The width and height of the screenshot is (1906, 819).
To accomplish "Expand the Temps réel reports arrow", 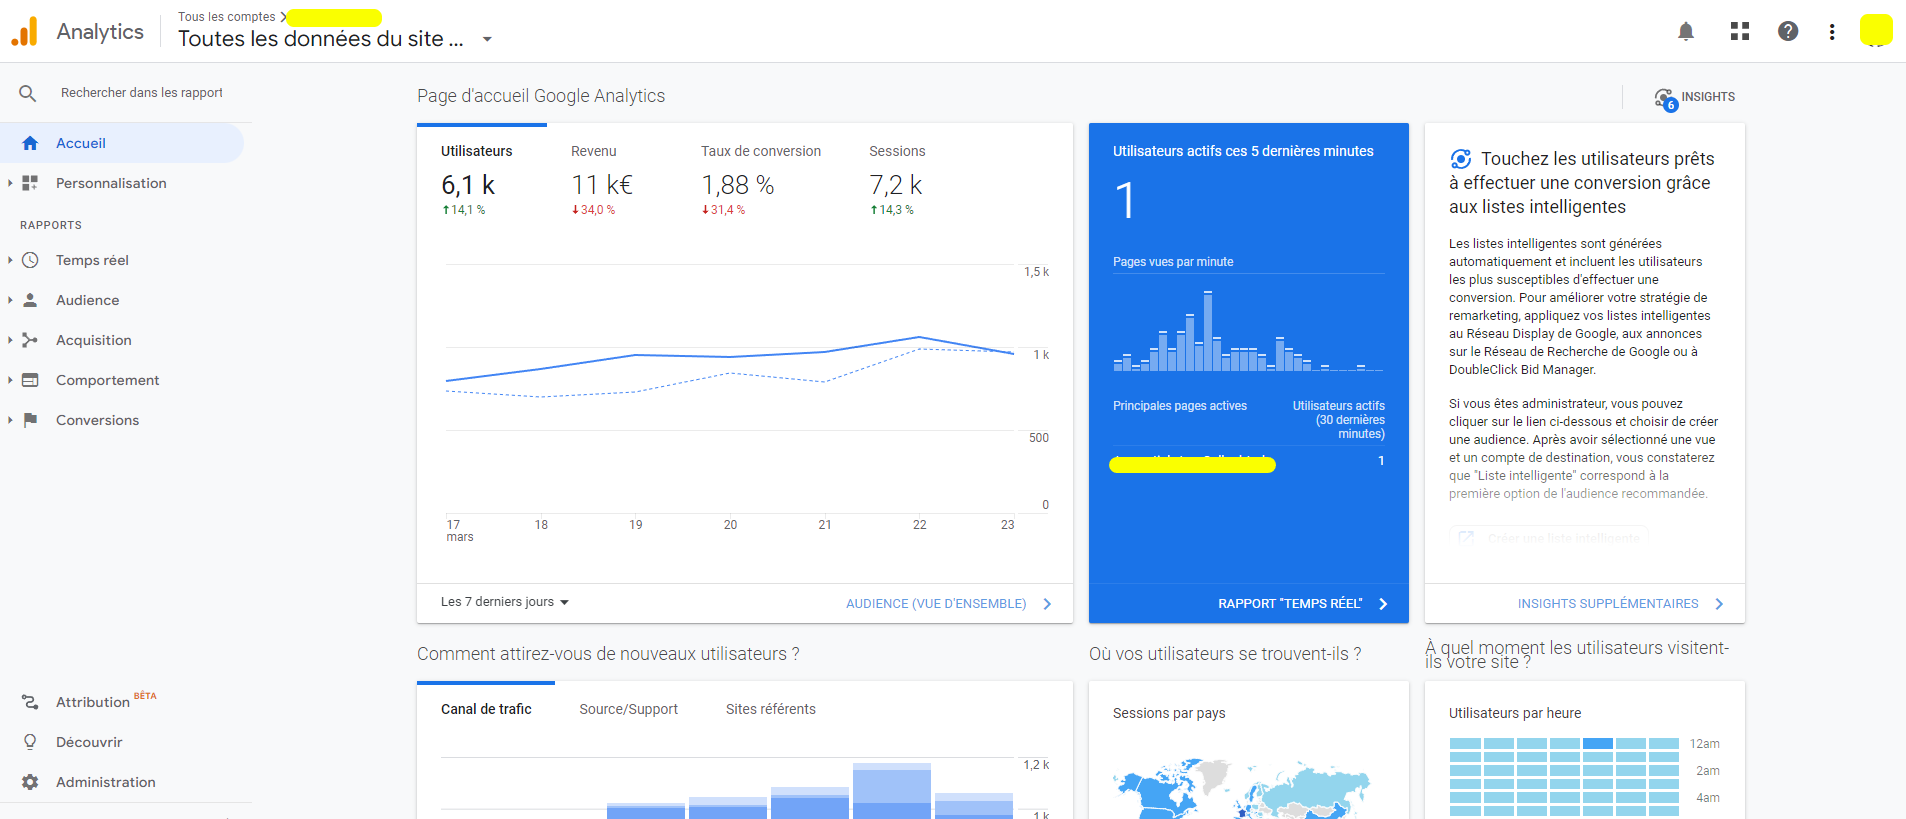I will (x=10, y=260).
